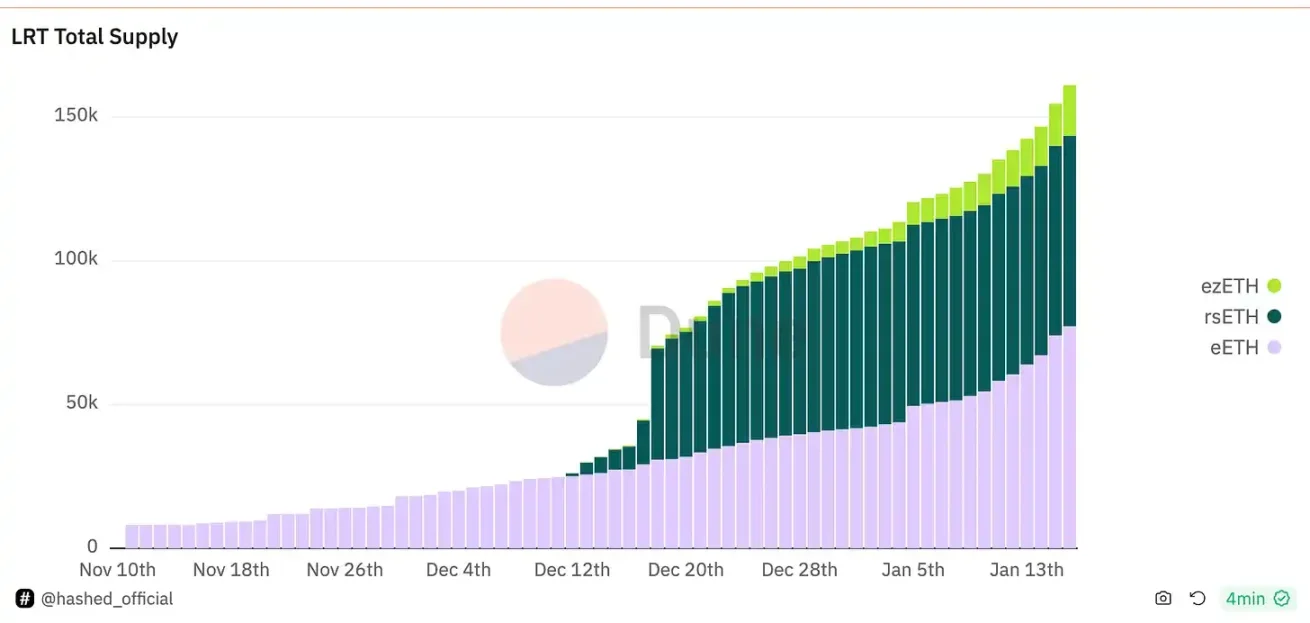Screen dimensions: 1310x623
Task: Select the tallest rightmost bar's ezETH segment
Action: 1069,111
